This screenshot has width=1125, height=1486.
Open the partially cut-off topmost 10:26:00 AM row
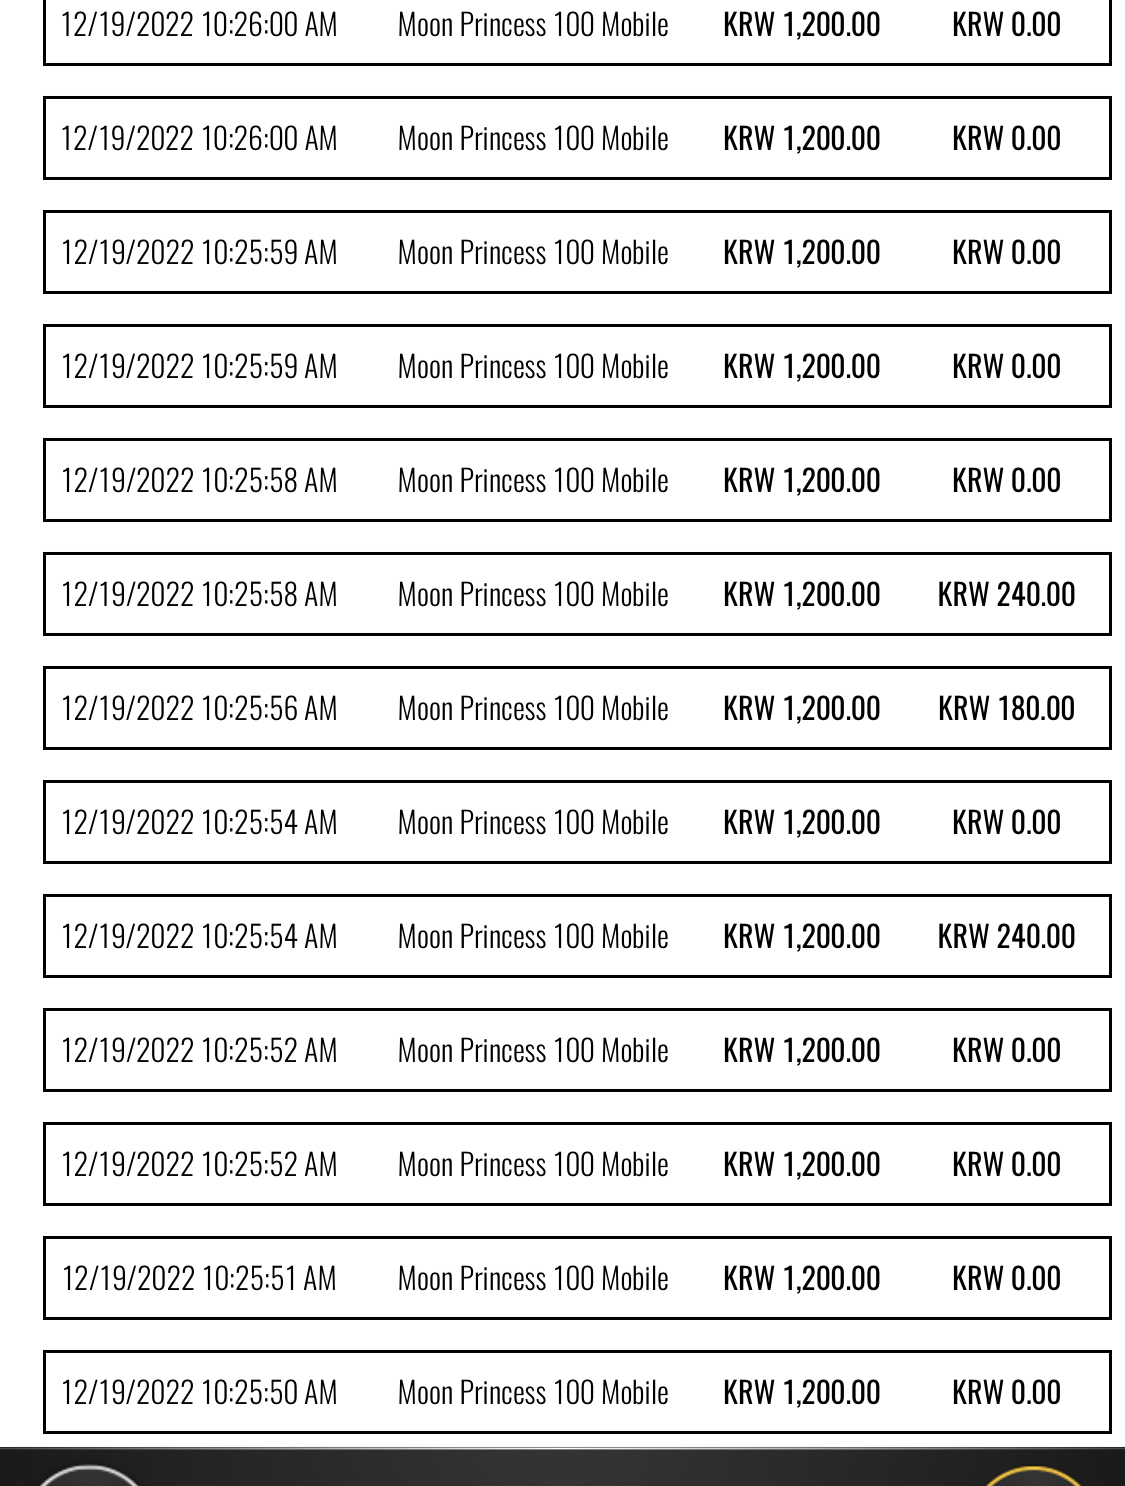577,30
